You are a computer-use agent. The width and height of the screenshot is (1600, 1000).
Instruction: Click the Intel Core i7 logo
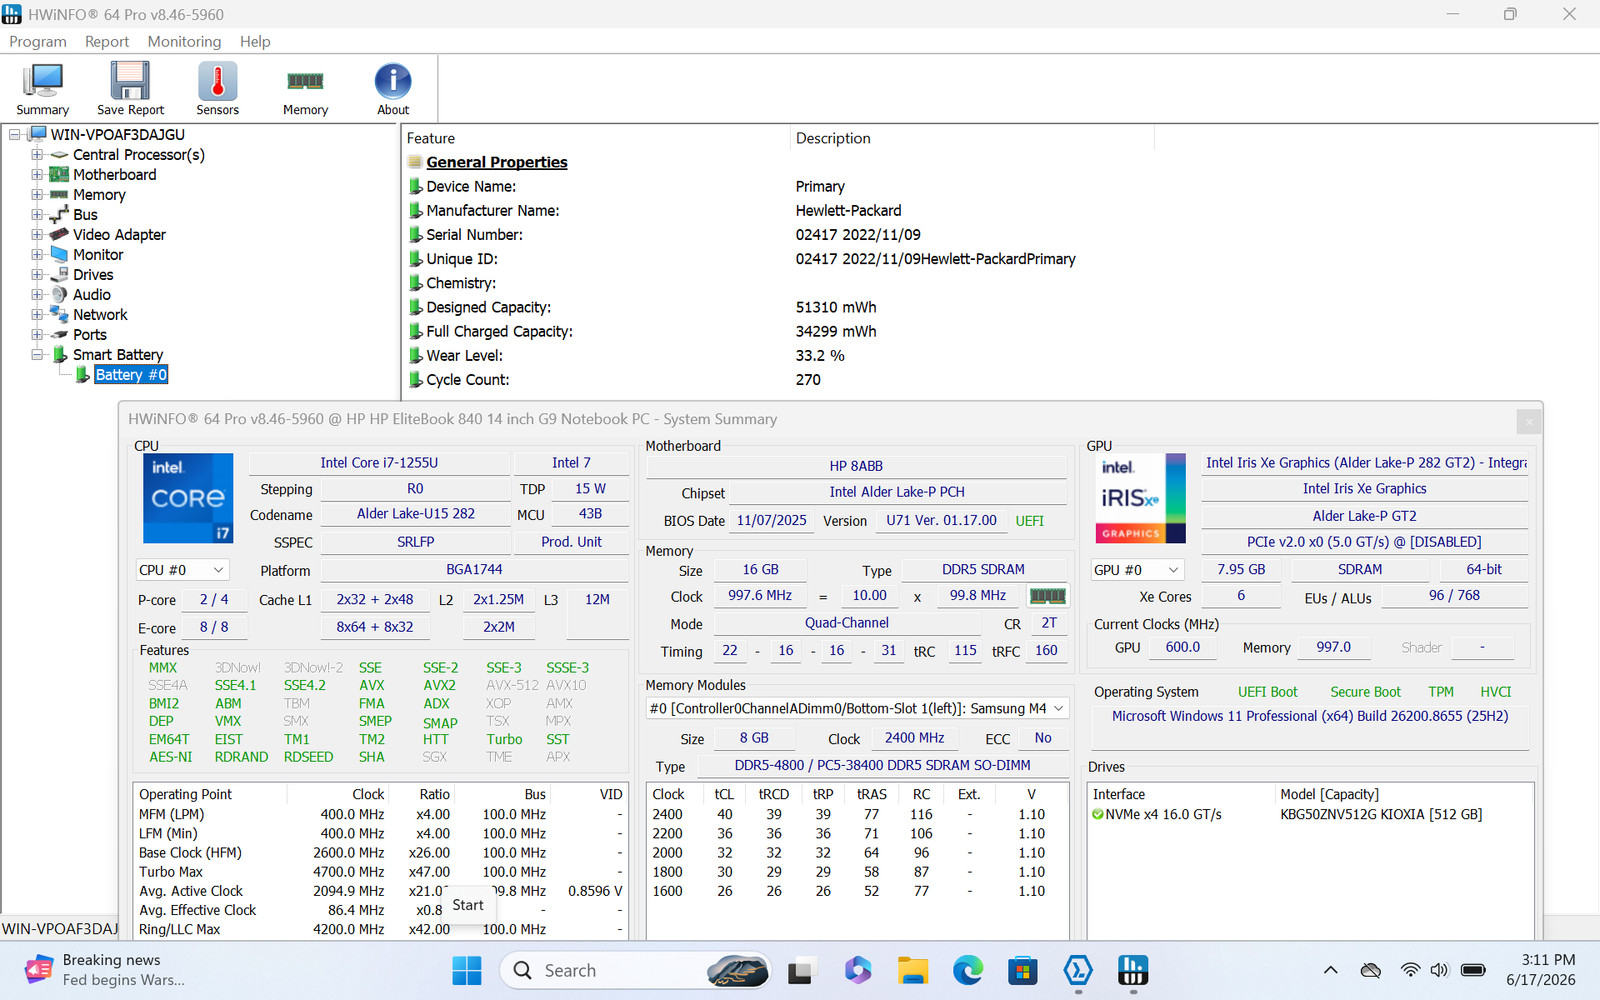(188, 498)
